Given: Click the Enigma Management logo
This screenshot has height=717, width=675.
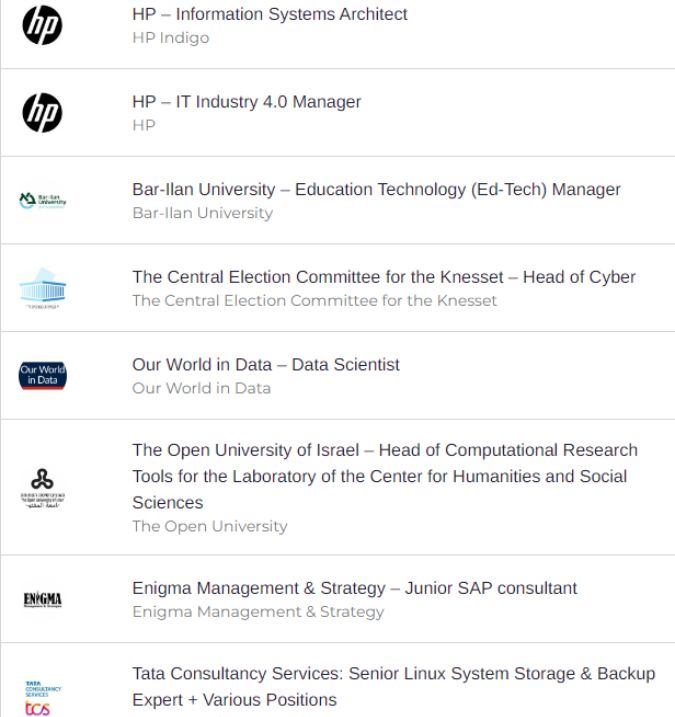Looking at the screenshot, I should point(43,599).
